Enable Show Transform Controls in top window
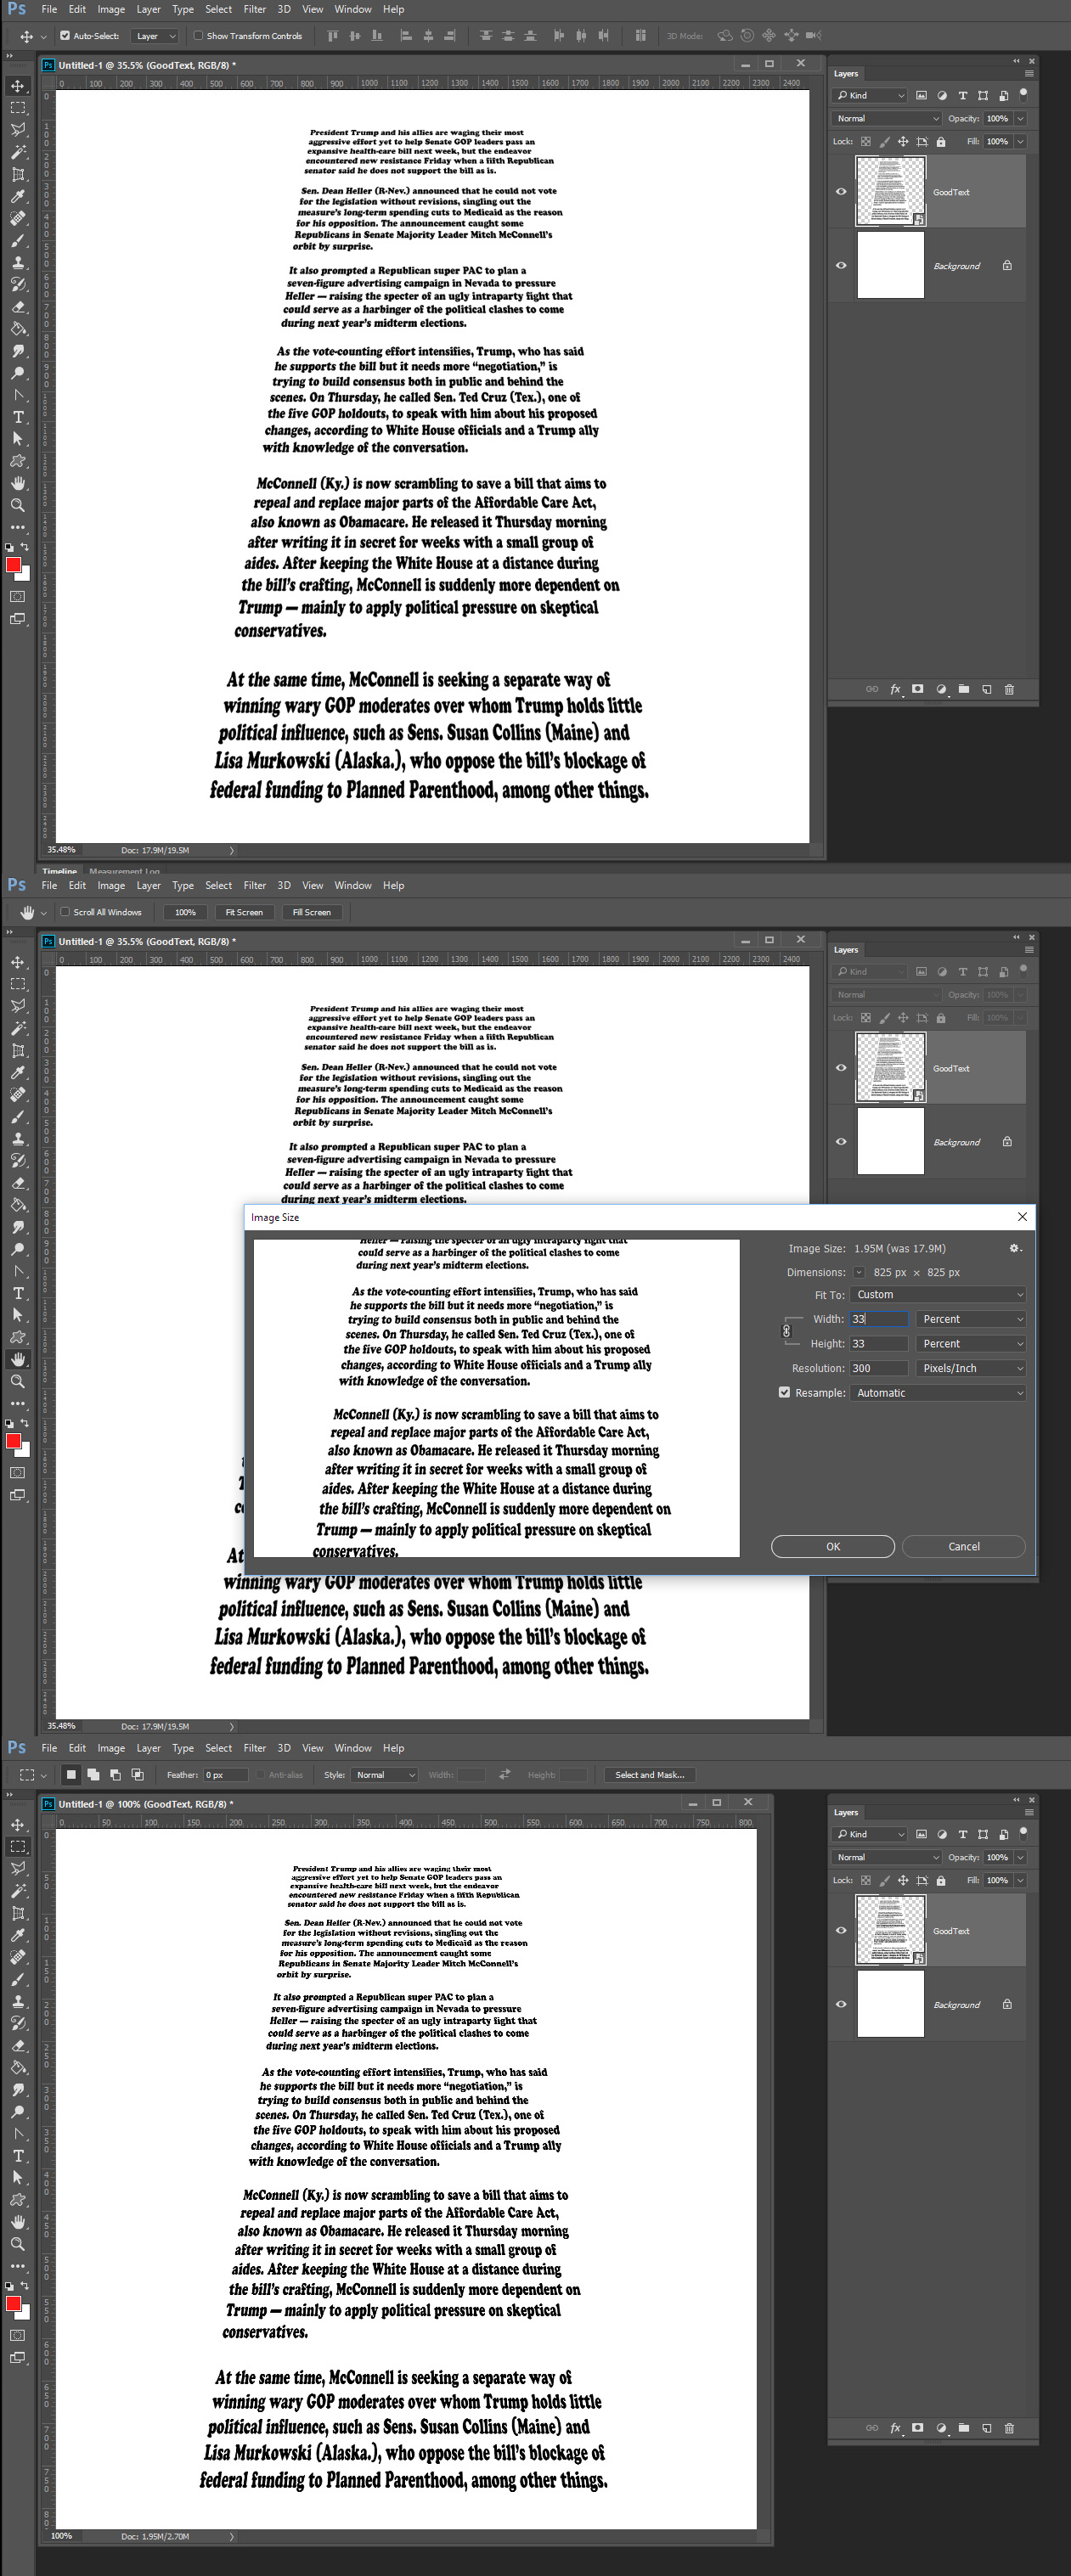This screenshot has width=1071, height=2576. coord(198,36)
